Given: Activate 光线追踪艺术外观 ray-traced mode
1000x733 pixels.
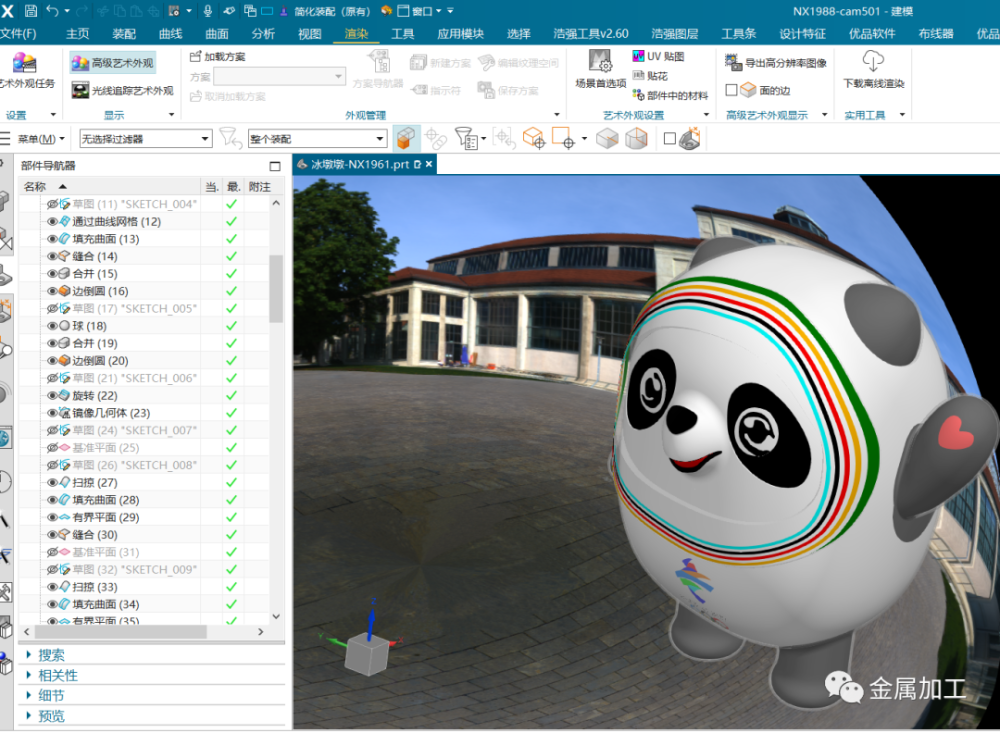Looking at the screenshot, I should click(122, 91).
